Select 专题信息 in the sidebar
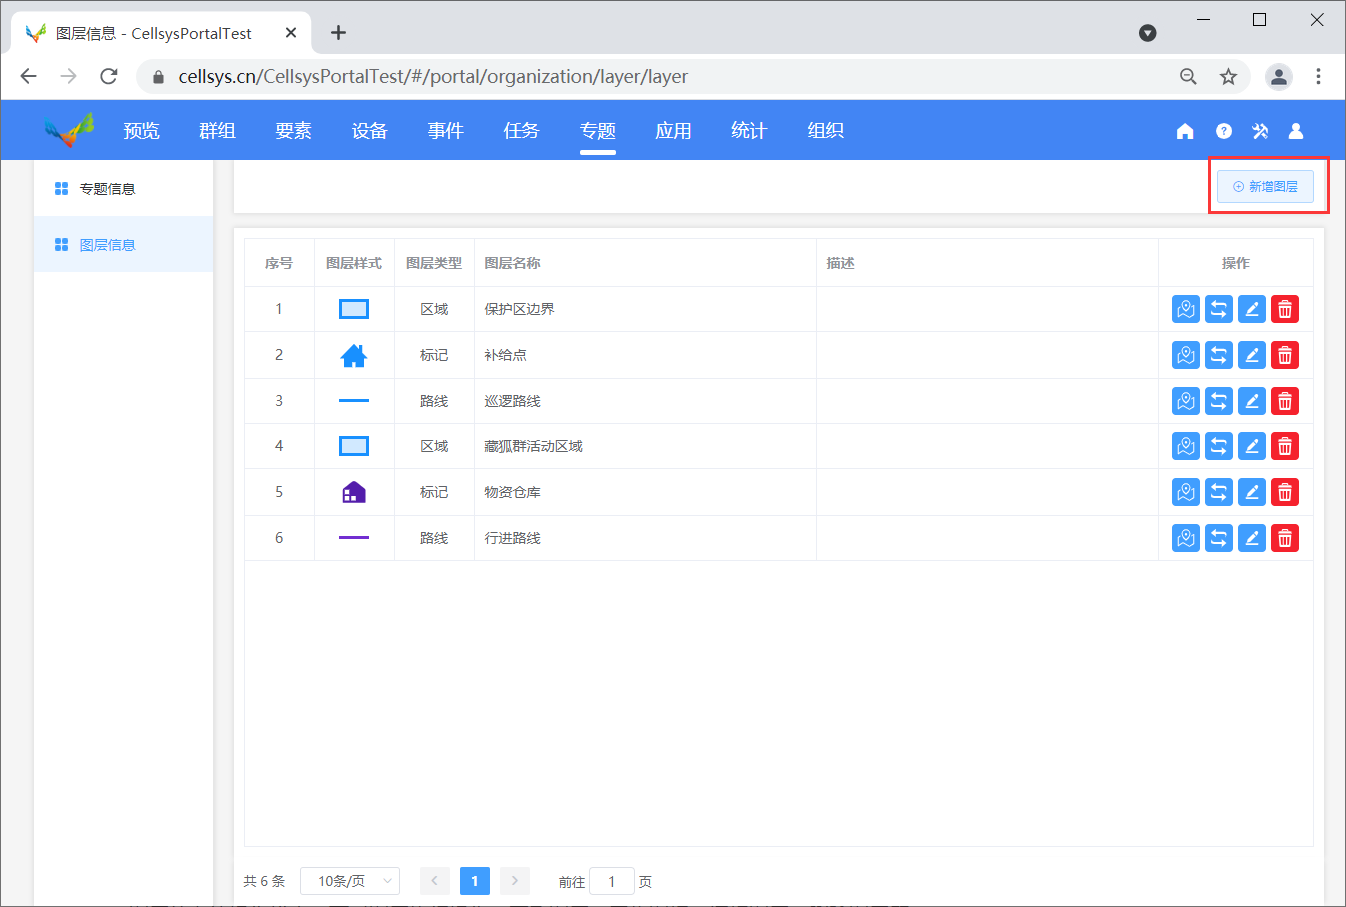This screenshot has height=907, width=1346. pos(124,188)
